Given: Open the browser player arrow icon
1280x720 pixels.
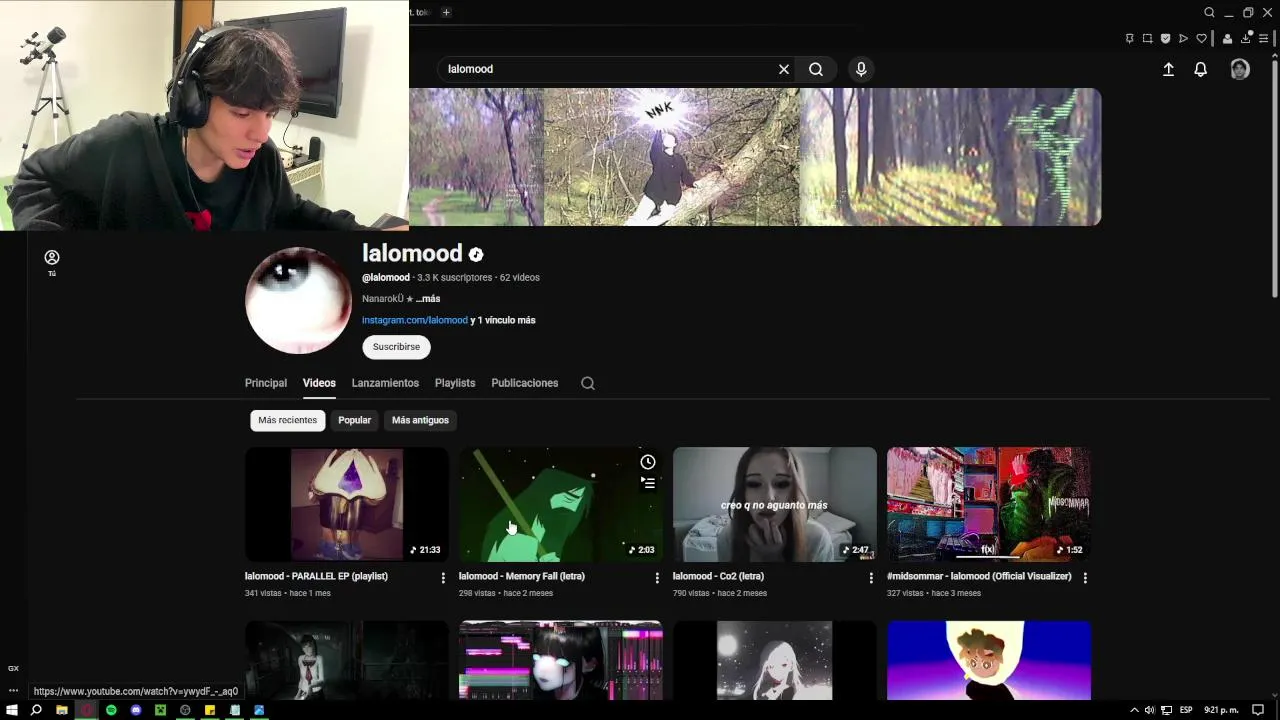Looking at the screenshot, I should [x=1183, y=39].
